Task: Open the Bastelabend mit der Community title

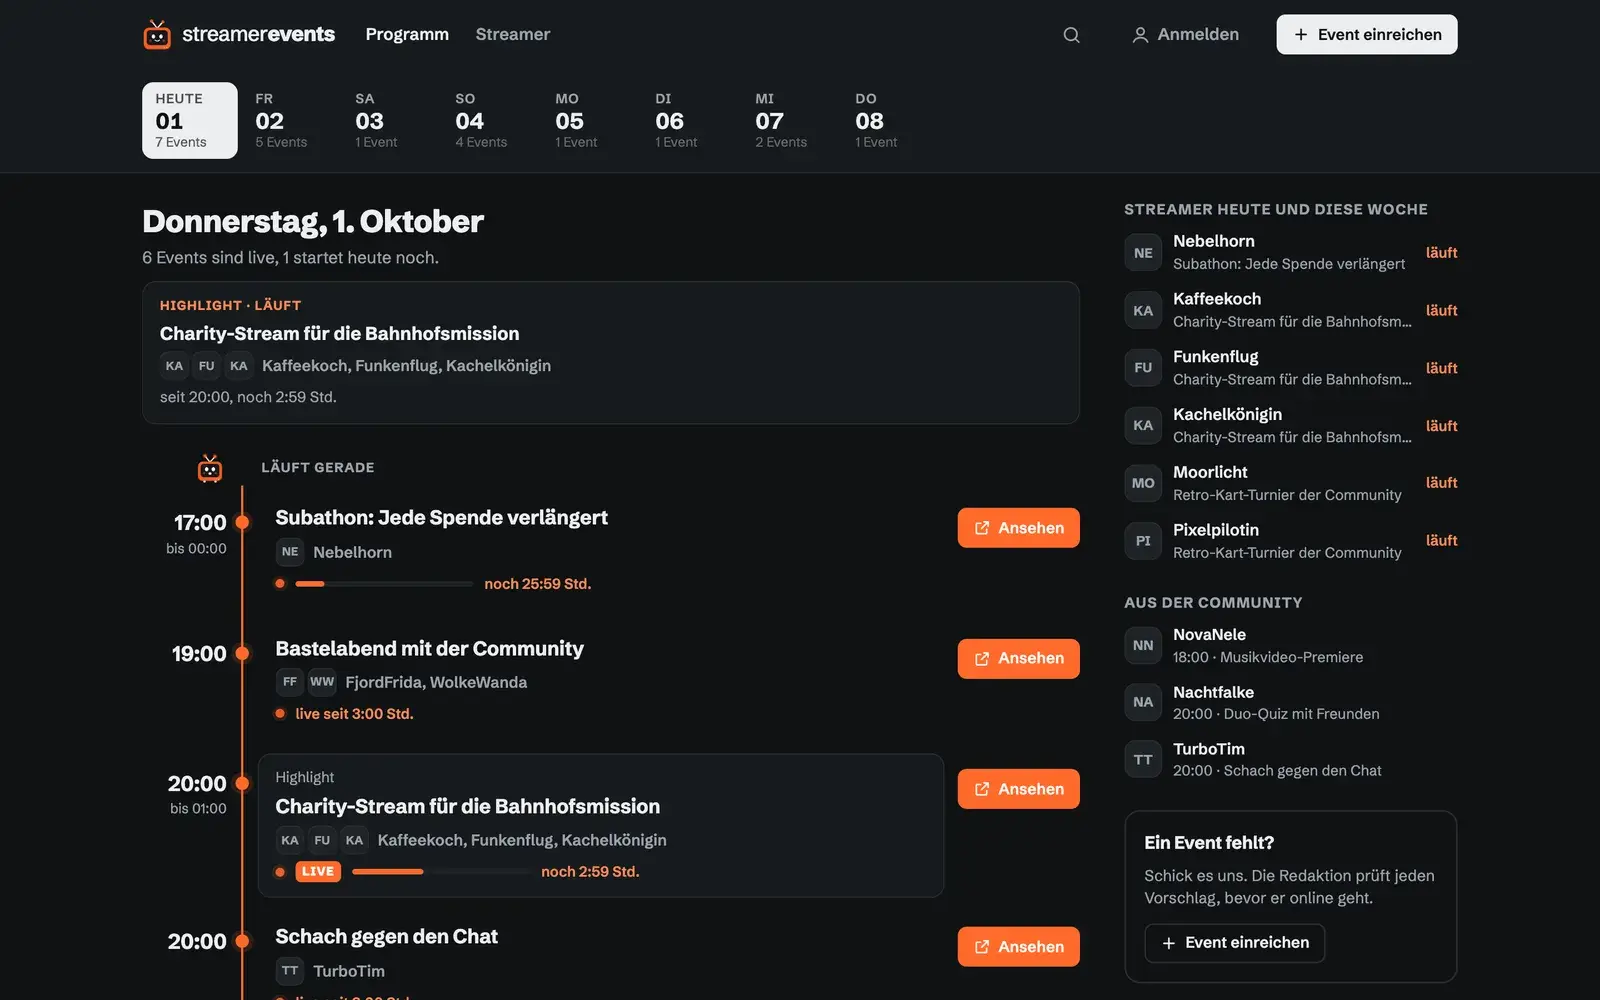Action: coord(429,649)
